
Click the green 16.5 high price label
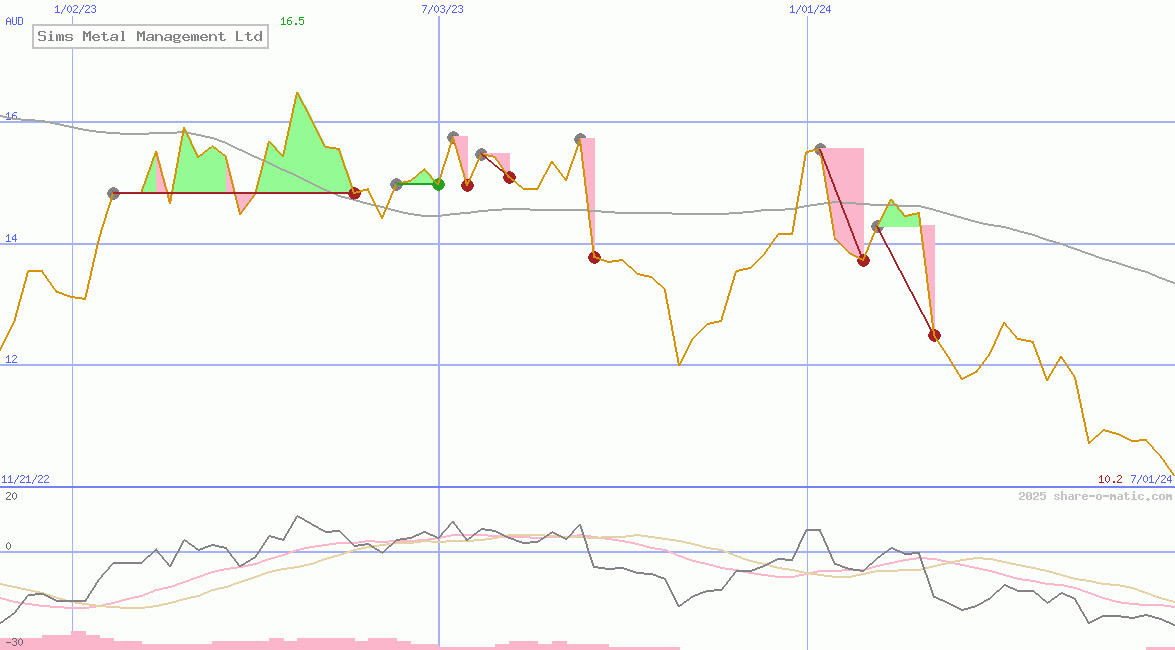[292, 21]
